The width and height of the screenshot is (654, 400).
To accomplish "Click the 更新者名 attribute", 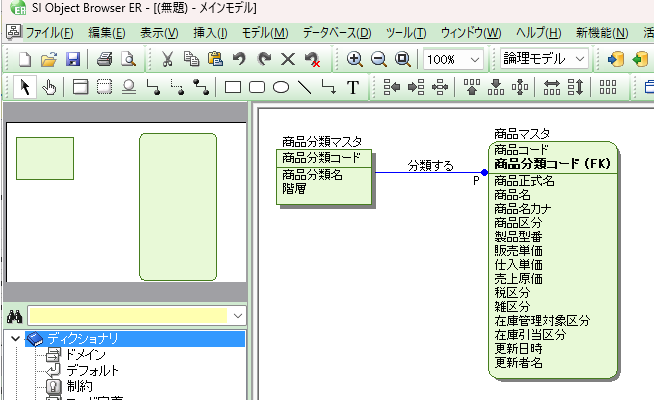I will pos(518,363).
